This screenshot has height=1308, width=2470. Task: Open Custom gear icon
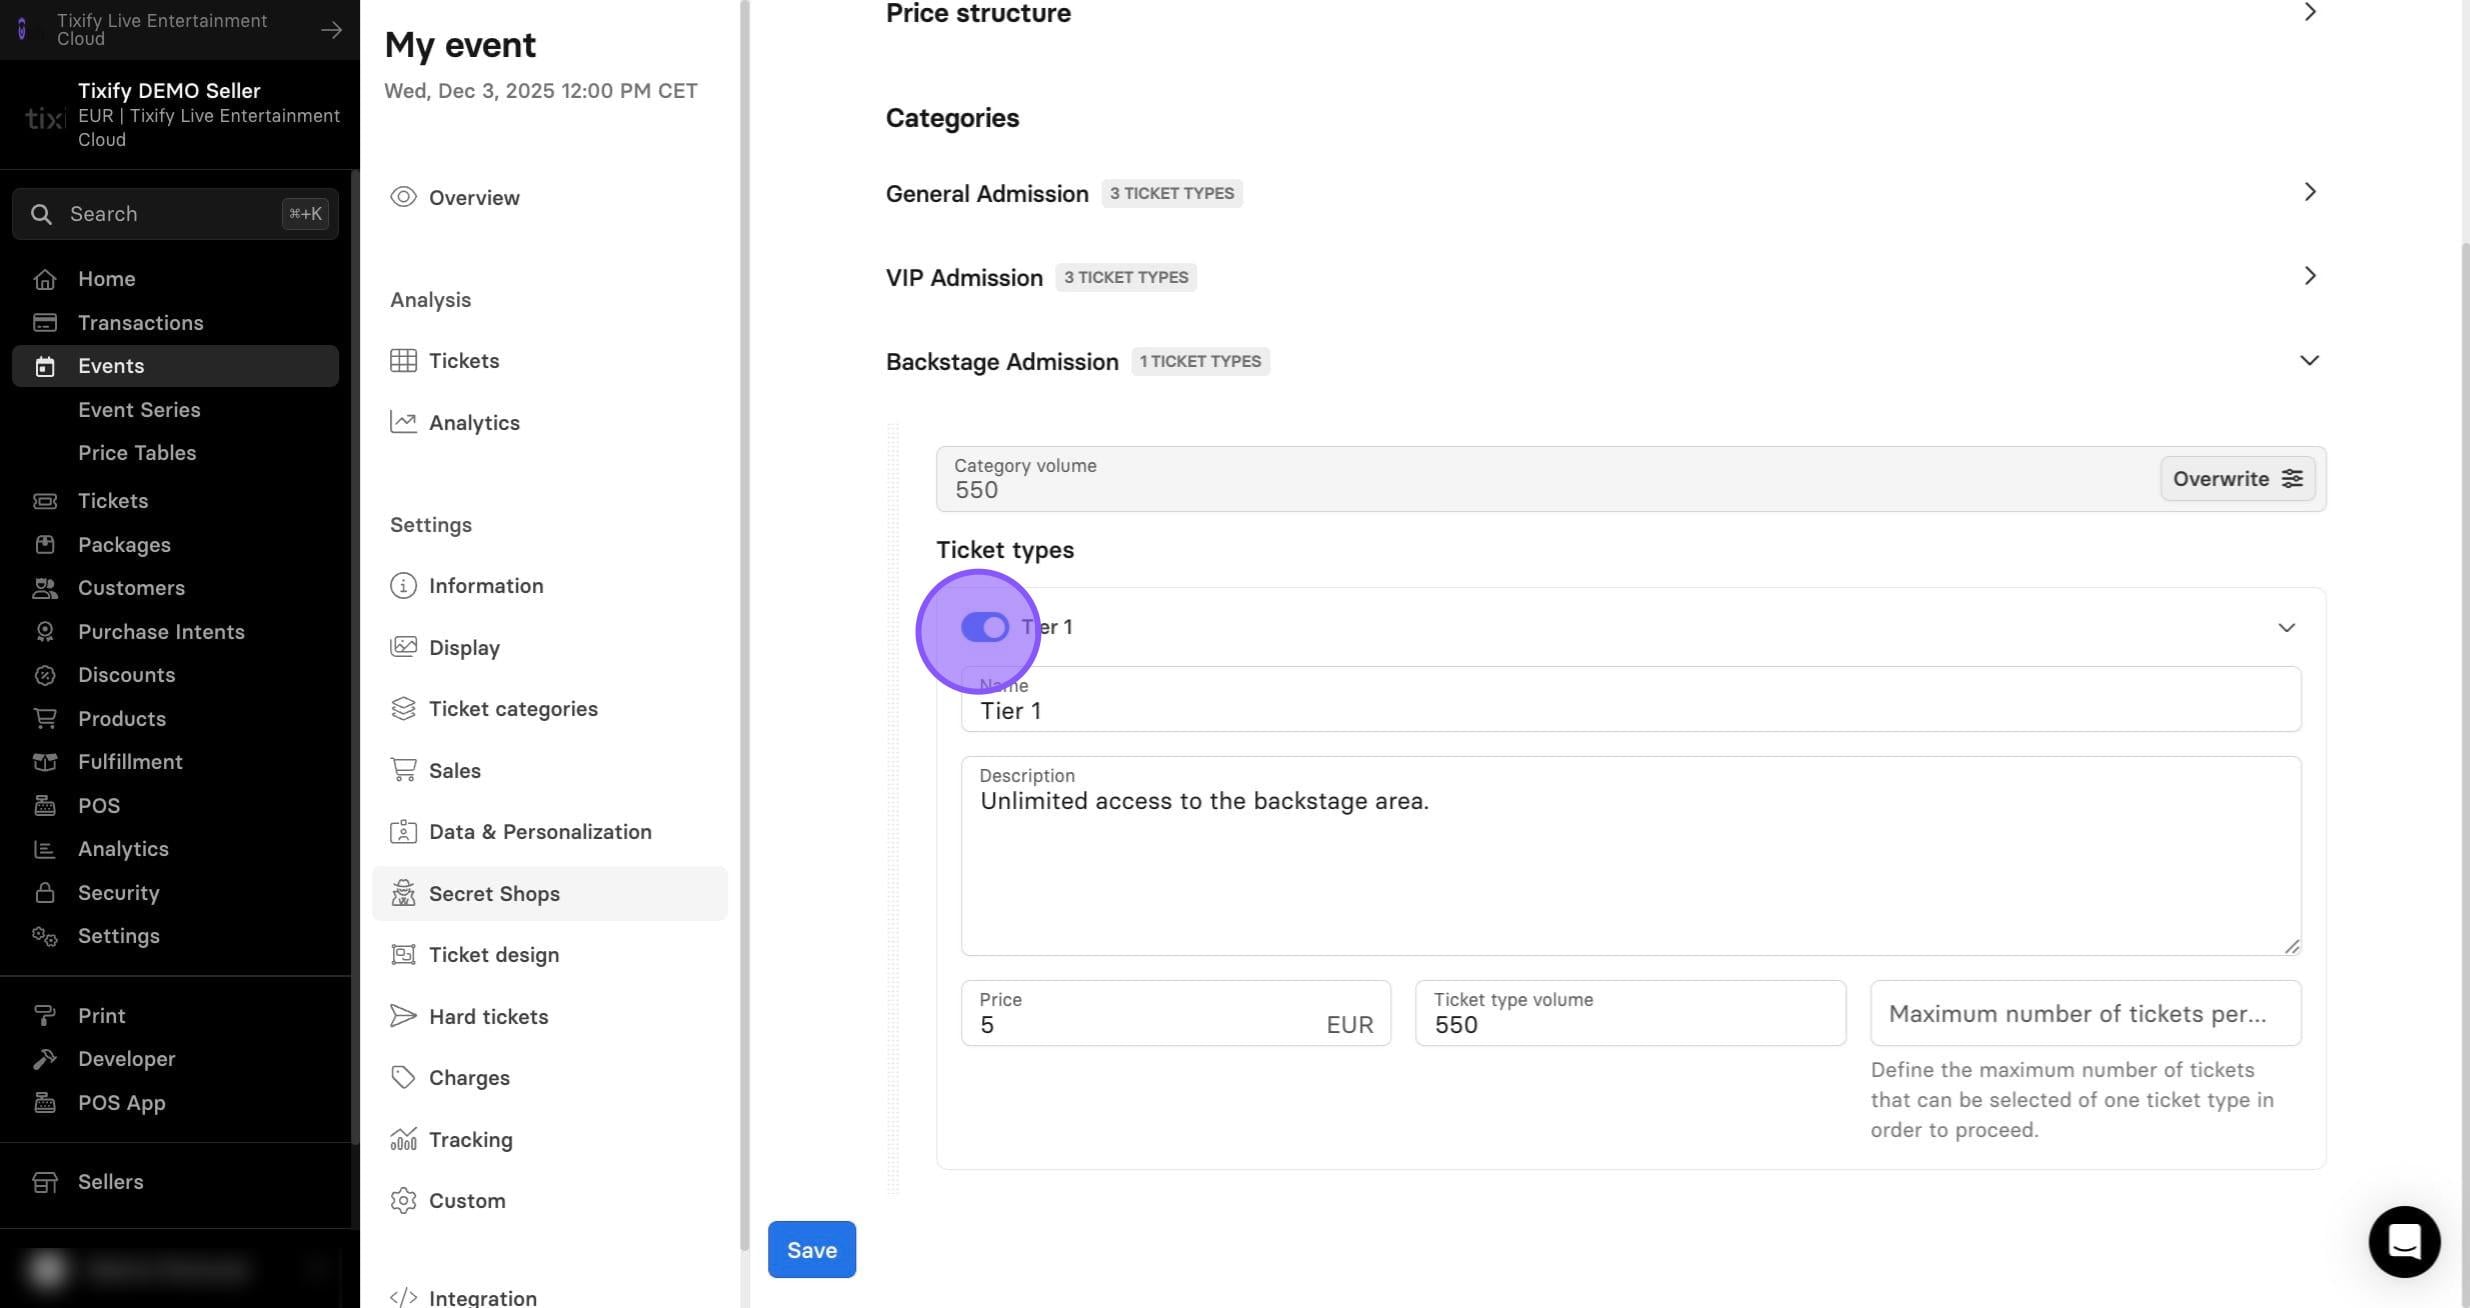403,1200
